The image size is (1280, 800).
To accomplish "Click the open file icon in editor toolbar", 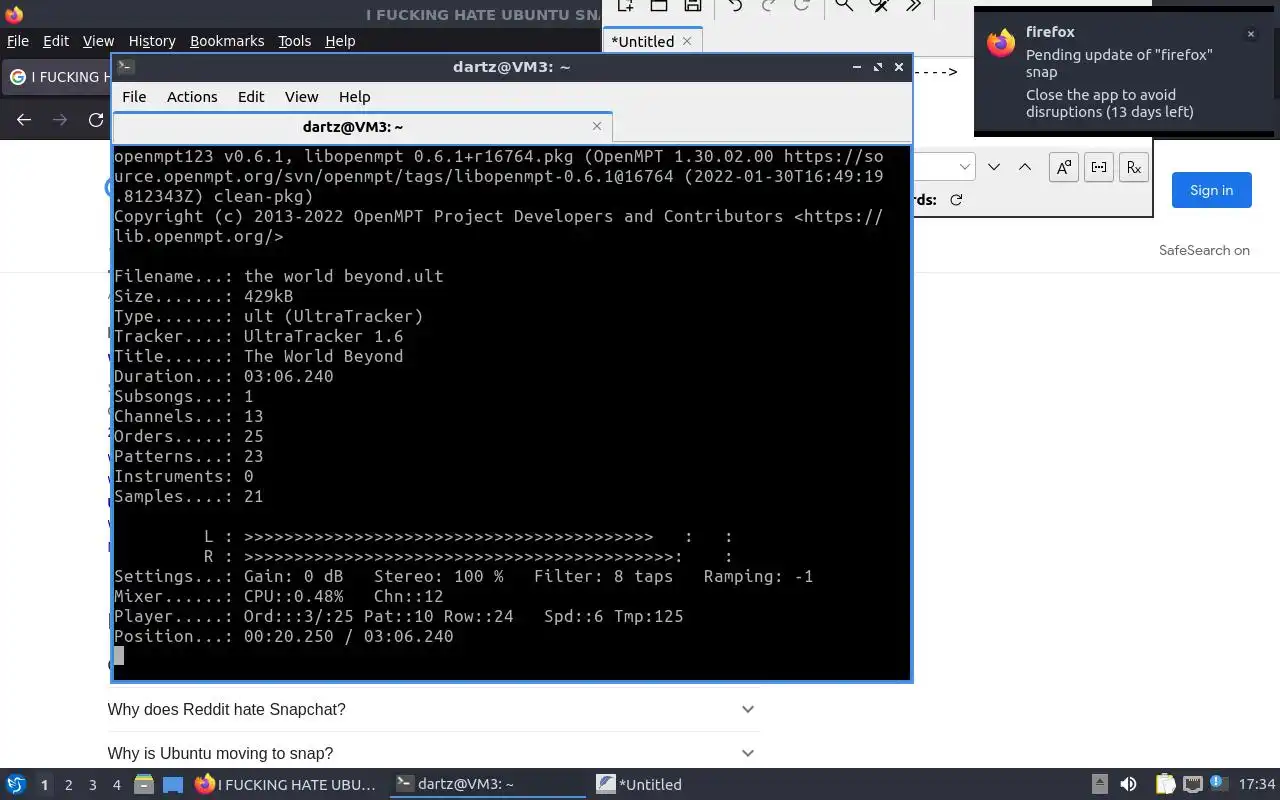I will (659, 6).
